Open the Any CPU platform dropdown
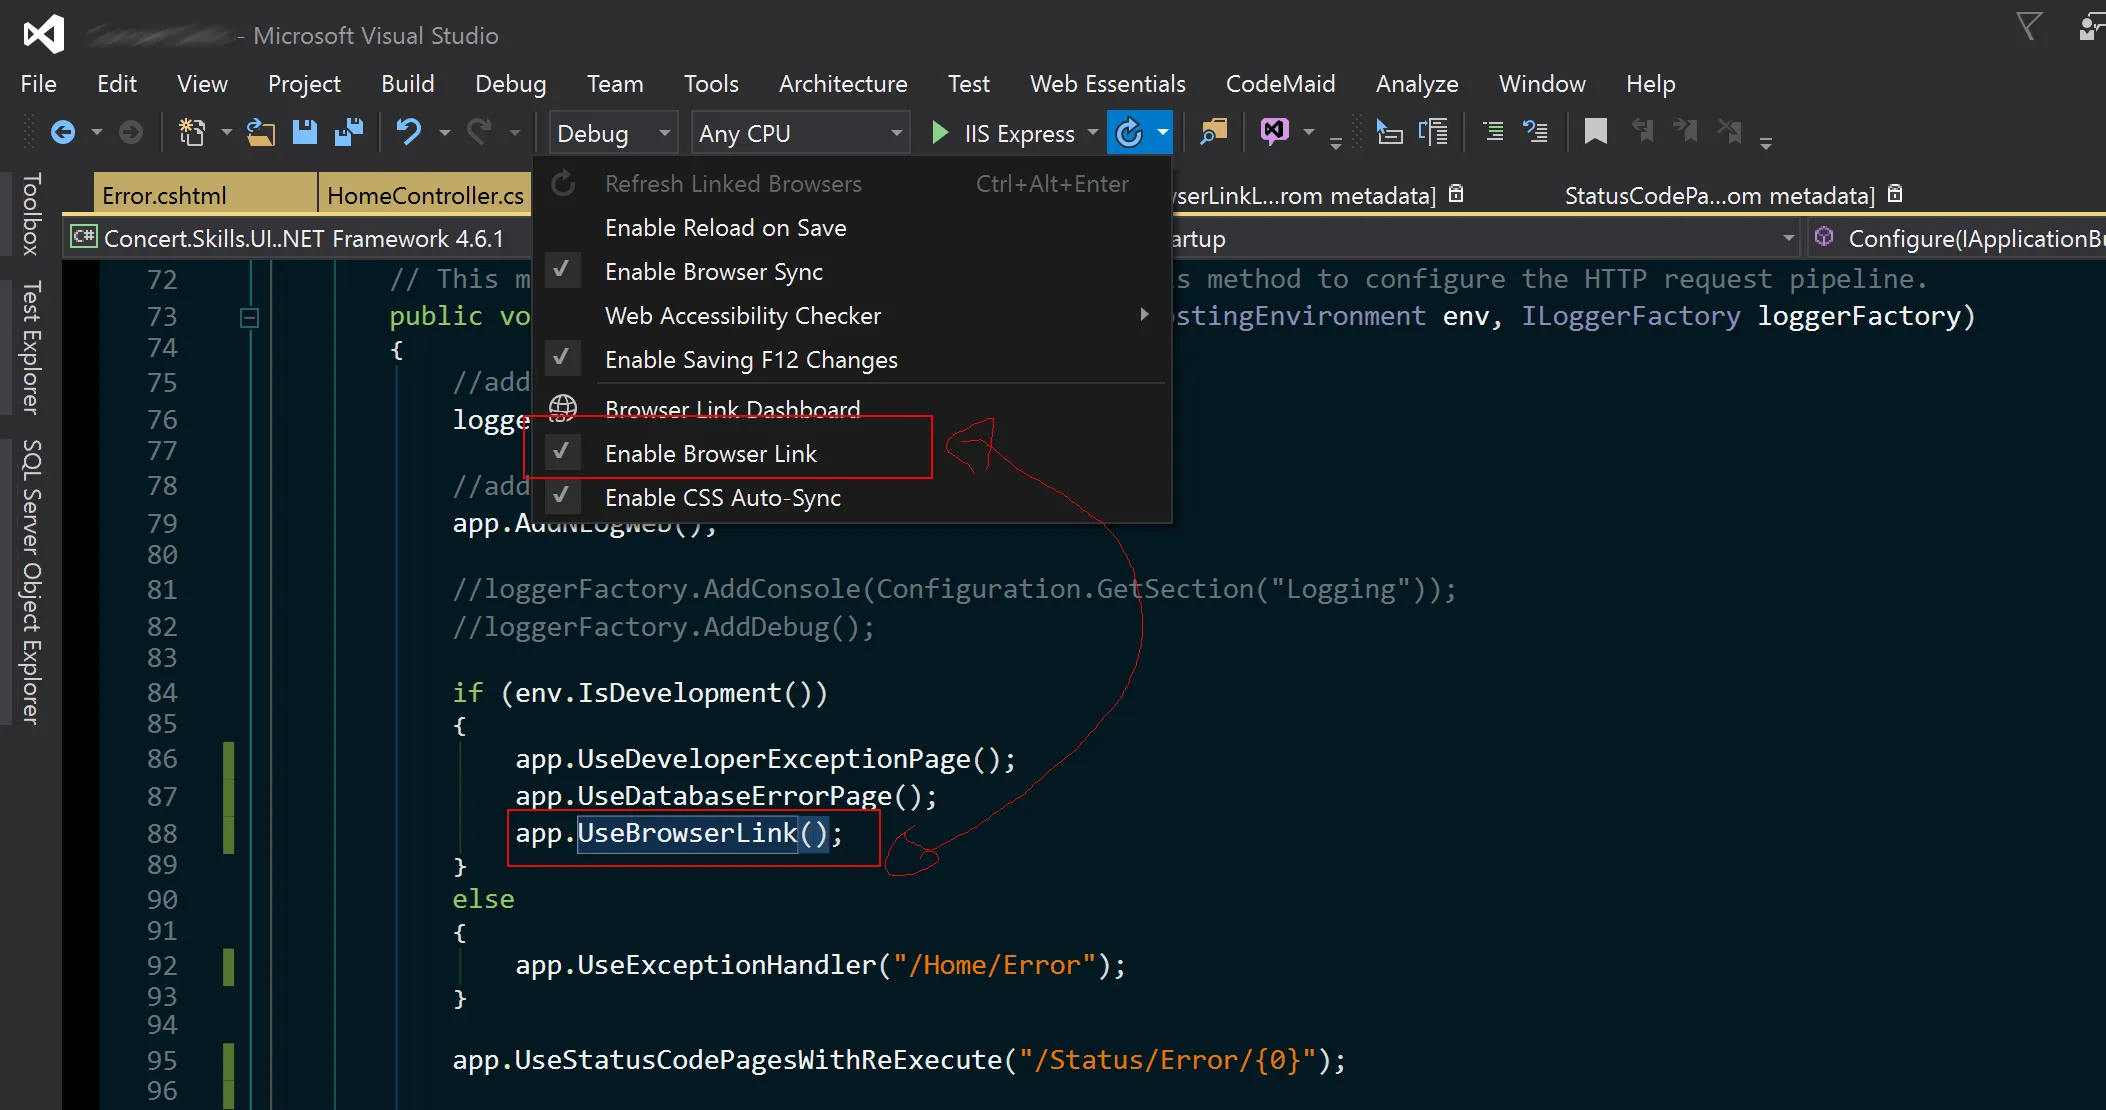The width and height of the screenshot is (2106, 1110). click(800, 133)
